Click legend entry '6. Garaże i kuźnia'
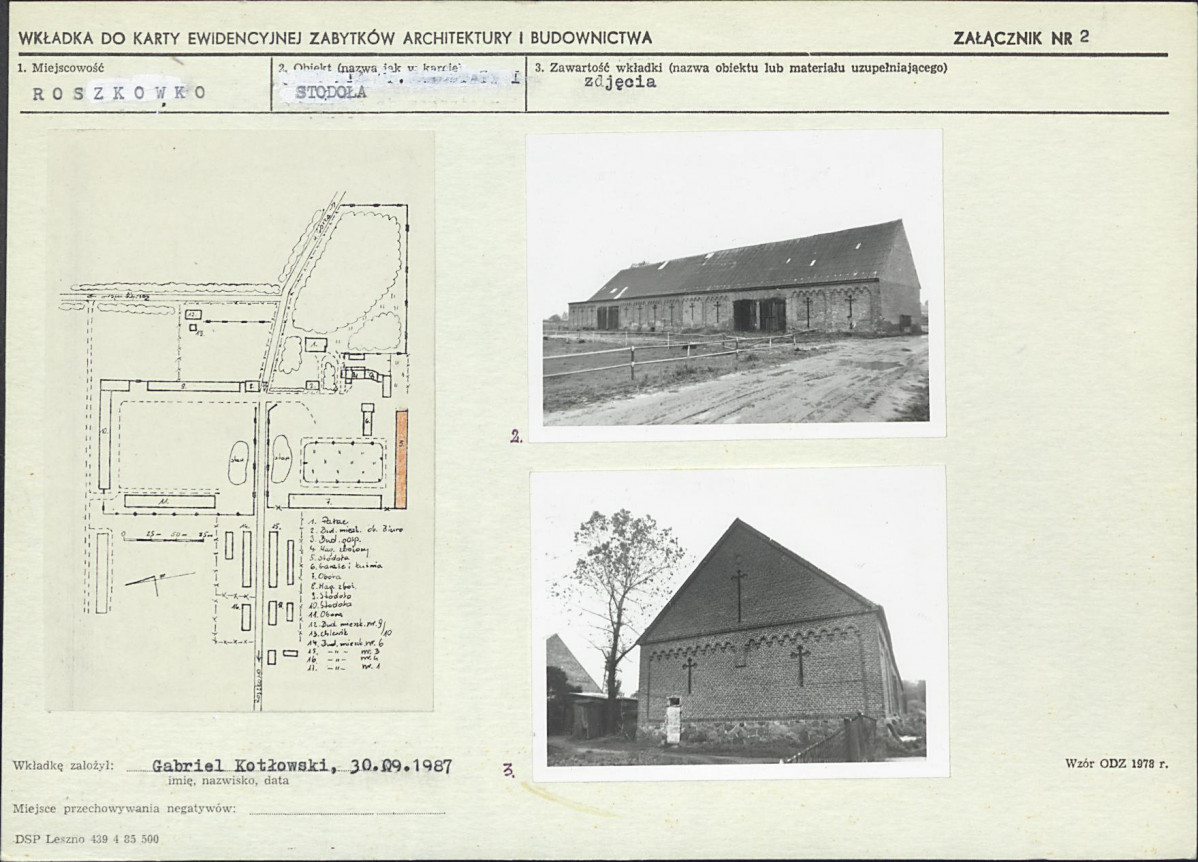 click(345, 567)
